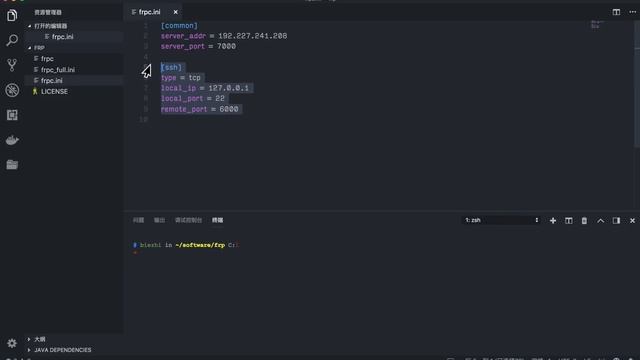This screenshot has width=640, height=360.
Task: Close the frpc.ini editor tab
Action: coord(176,12)
